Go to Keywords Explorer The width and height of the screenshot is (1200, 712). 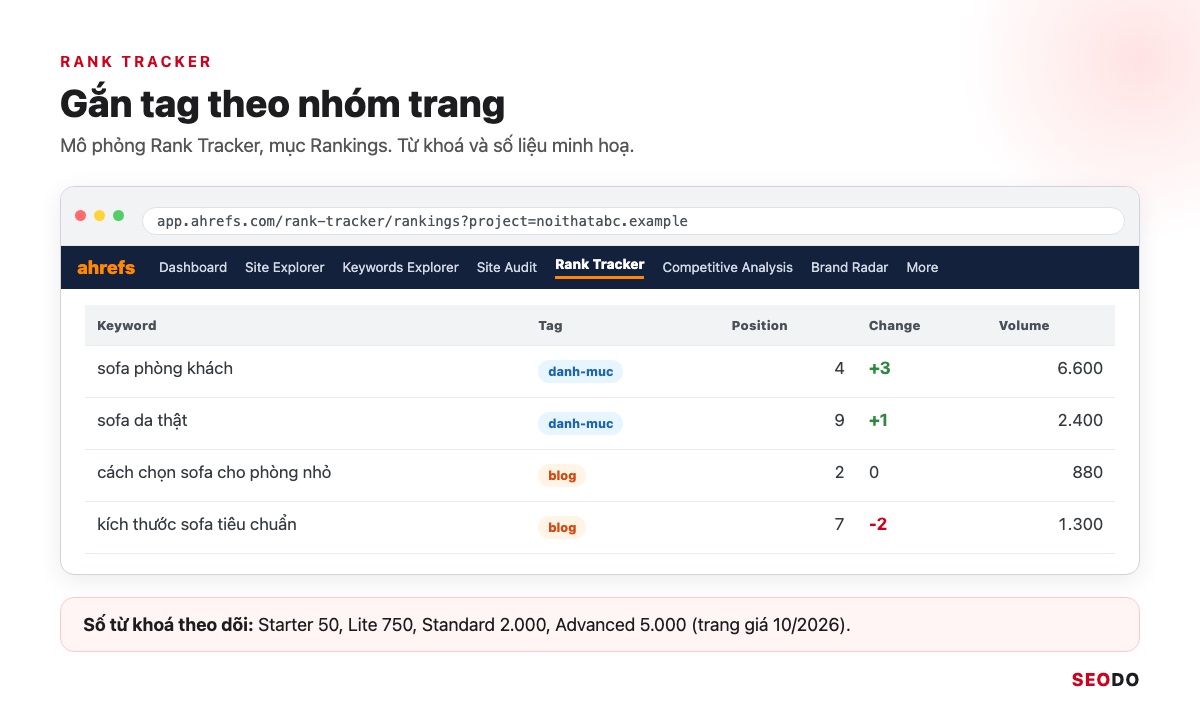coord(400,267)
